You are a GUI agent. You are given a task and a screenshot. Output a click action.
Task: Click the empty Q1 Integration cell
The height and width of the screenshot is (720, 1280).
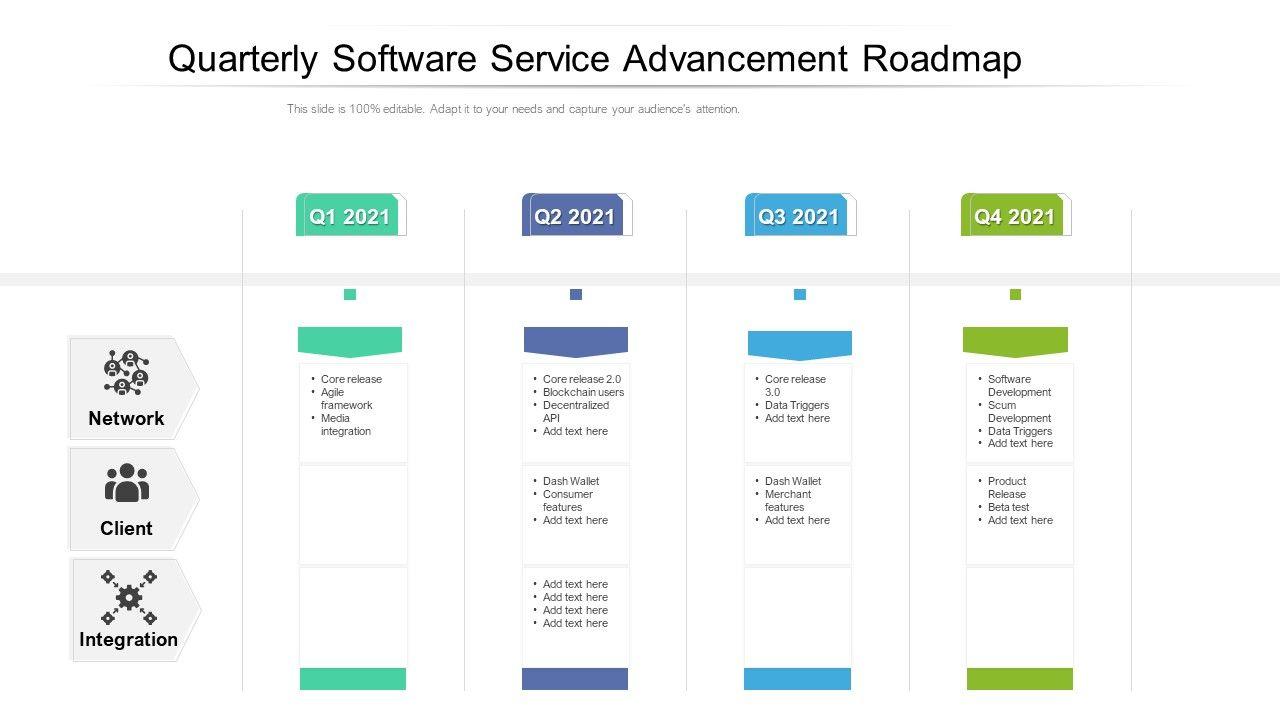(x=353, y=617)
